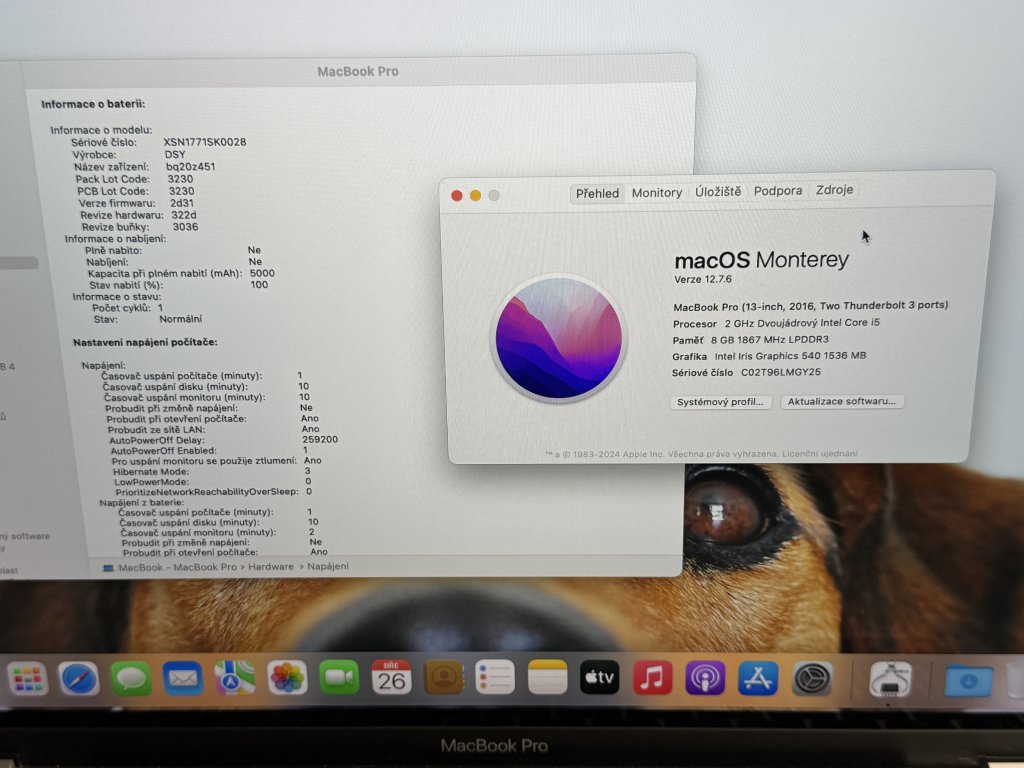Open the Licenční ujednání link
Screen dimensions: 1024x768
820,453
